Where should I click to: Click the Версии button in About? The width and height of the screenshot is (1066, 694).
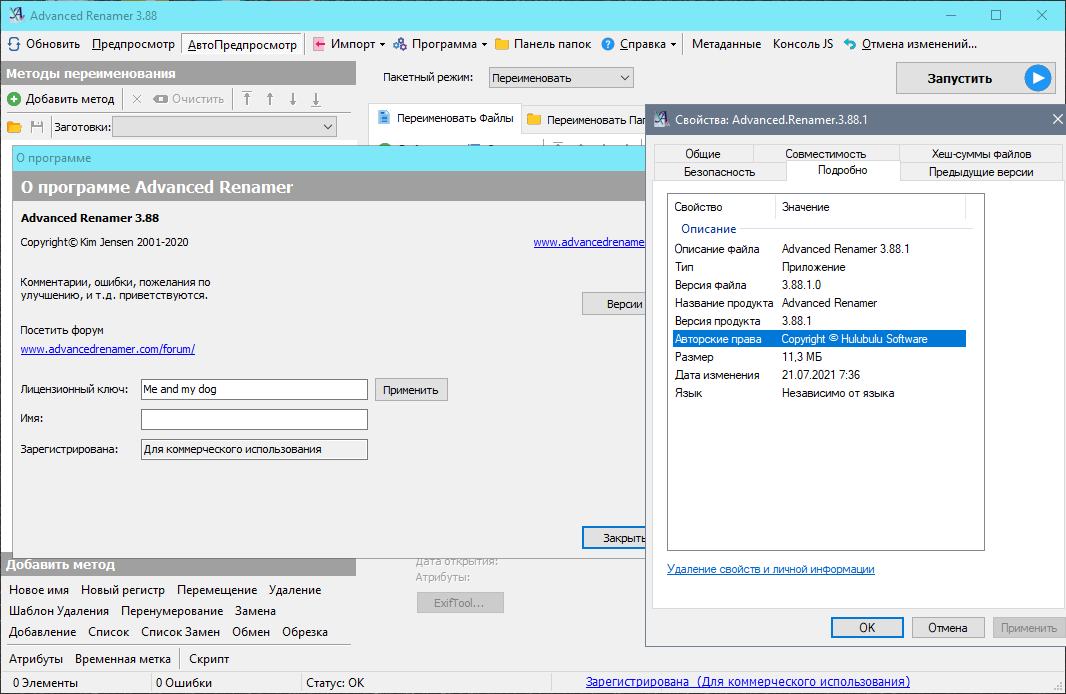[614, 304]
